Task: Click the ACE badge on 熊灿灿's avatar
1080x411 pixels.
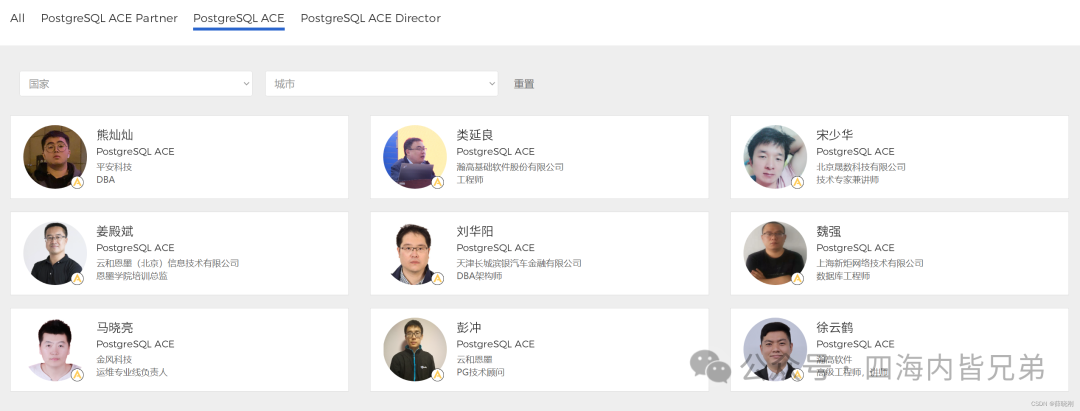Action: click(x=77, y=182)
